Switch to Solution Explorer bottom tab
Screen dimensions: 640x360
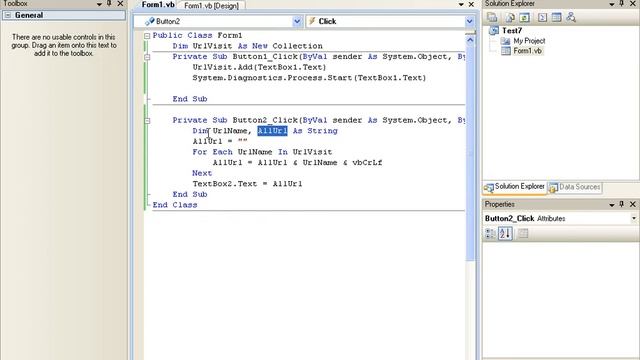tap(515, 187)
